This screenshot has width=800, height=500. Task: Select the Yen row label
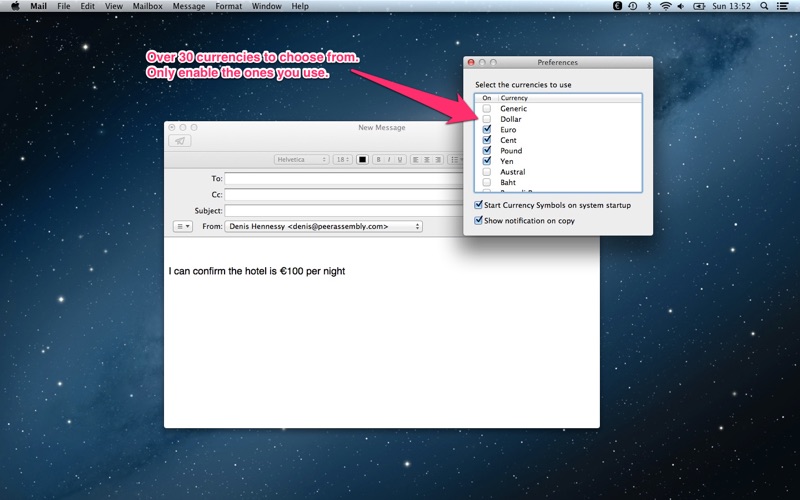(x=507, y=161)
